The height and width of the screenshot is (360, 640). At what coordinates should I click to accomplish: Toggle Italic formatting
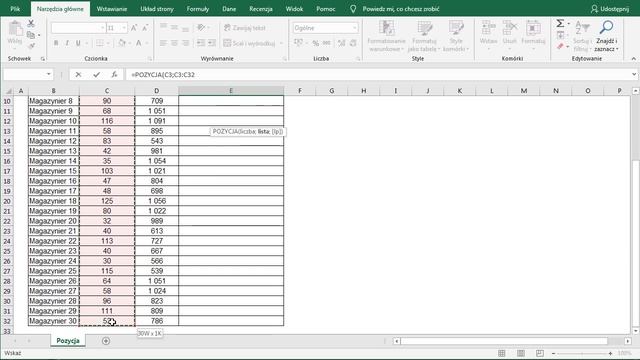(67, 43)
